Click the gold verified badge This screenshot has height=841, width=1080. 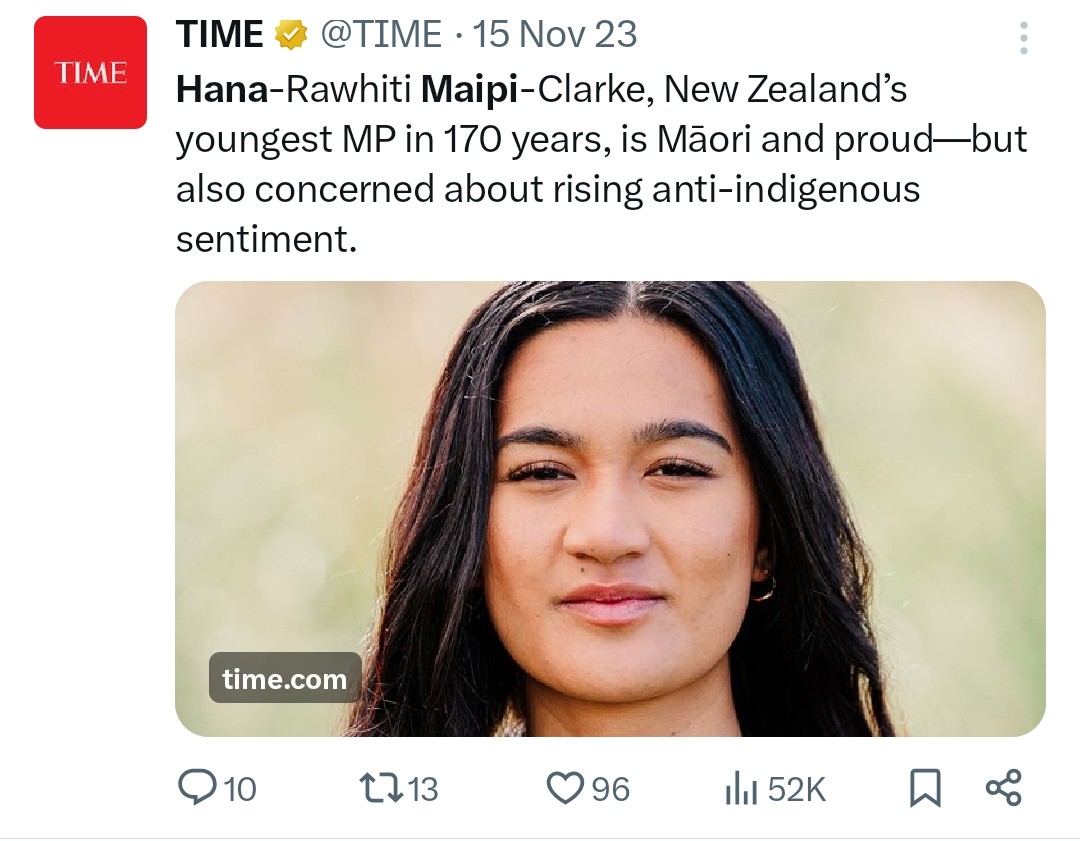(x=290, y=36)
